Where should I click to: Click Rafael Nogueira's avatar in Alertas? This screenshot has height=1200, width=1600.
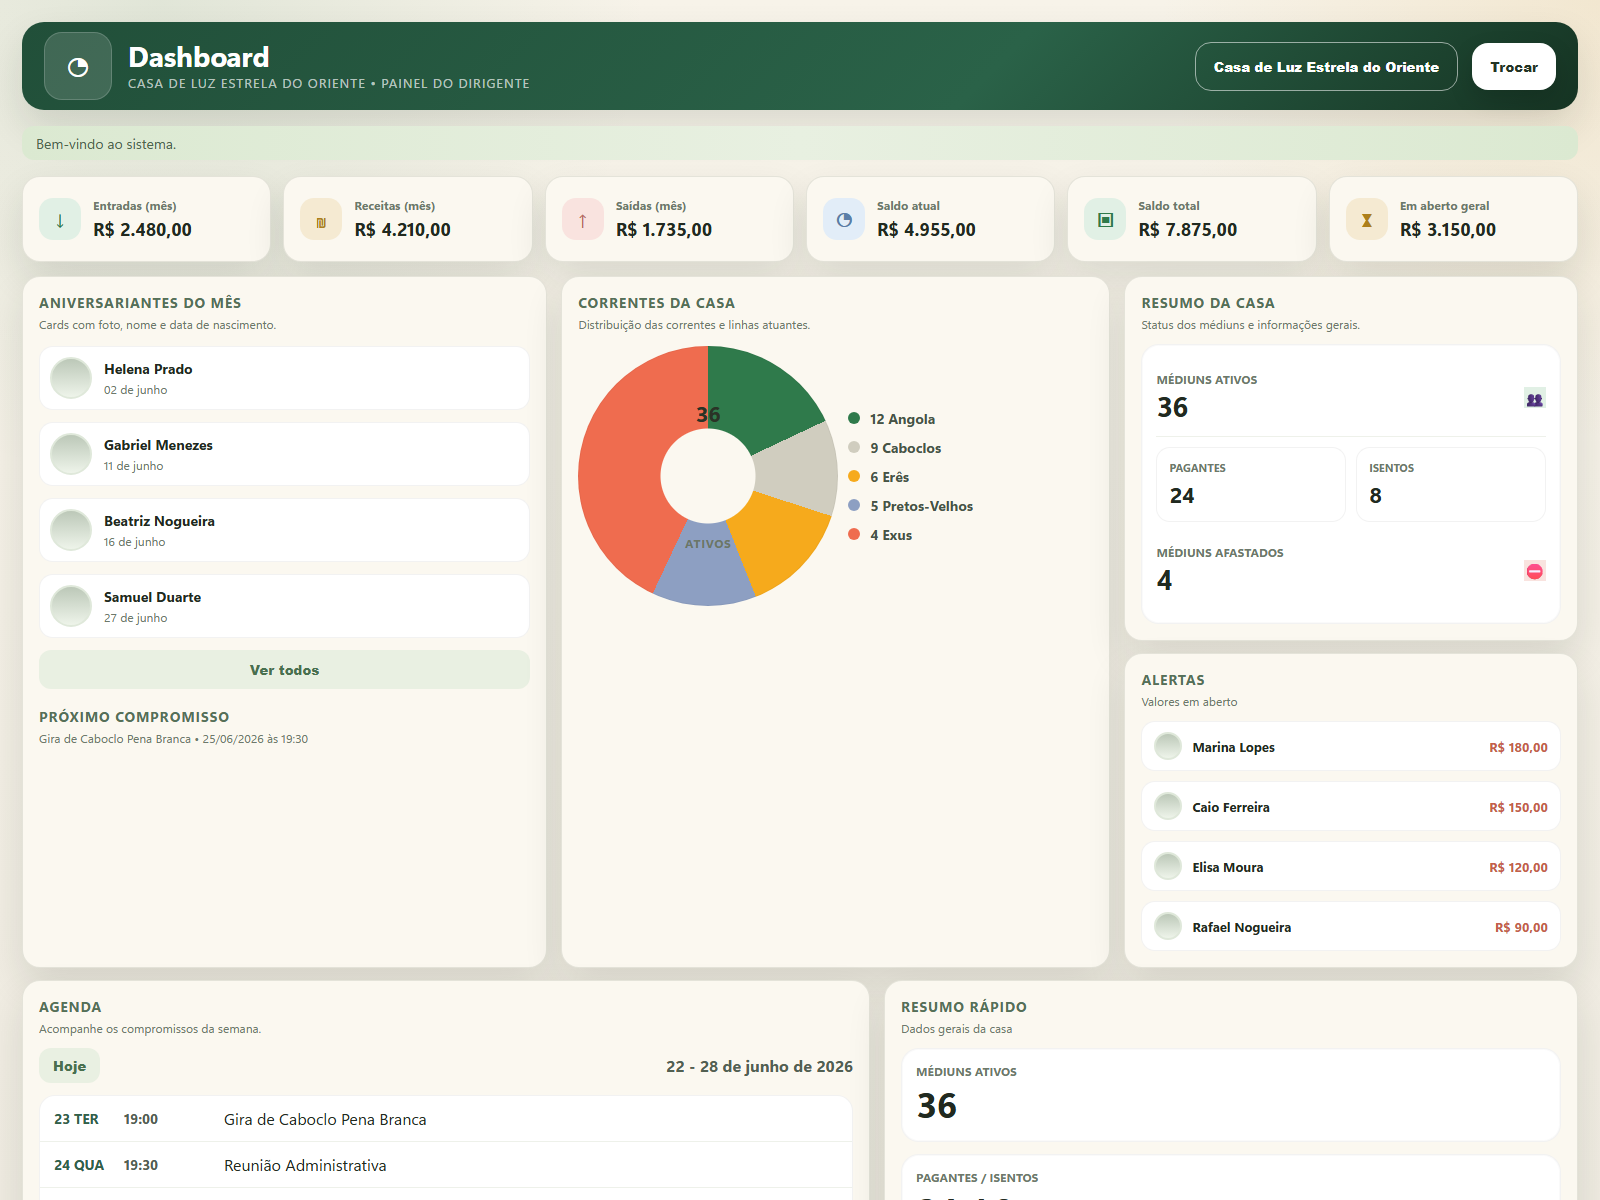(x=1168, y=926)
